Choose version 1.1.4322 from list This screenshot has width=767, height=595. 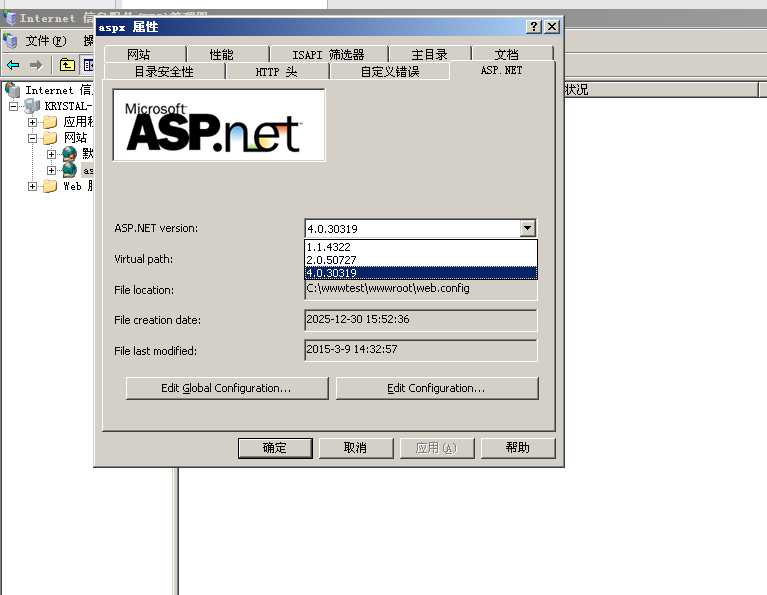pos(421,247)
